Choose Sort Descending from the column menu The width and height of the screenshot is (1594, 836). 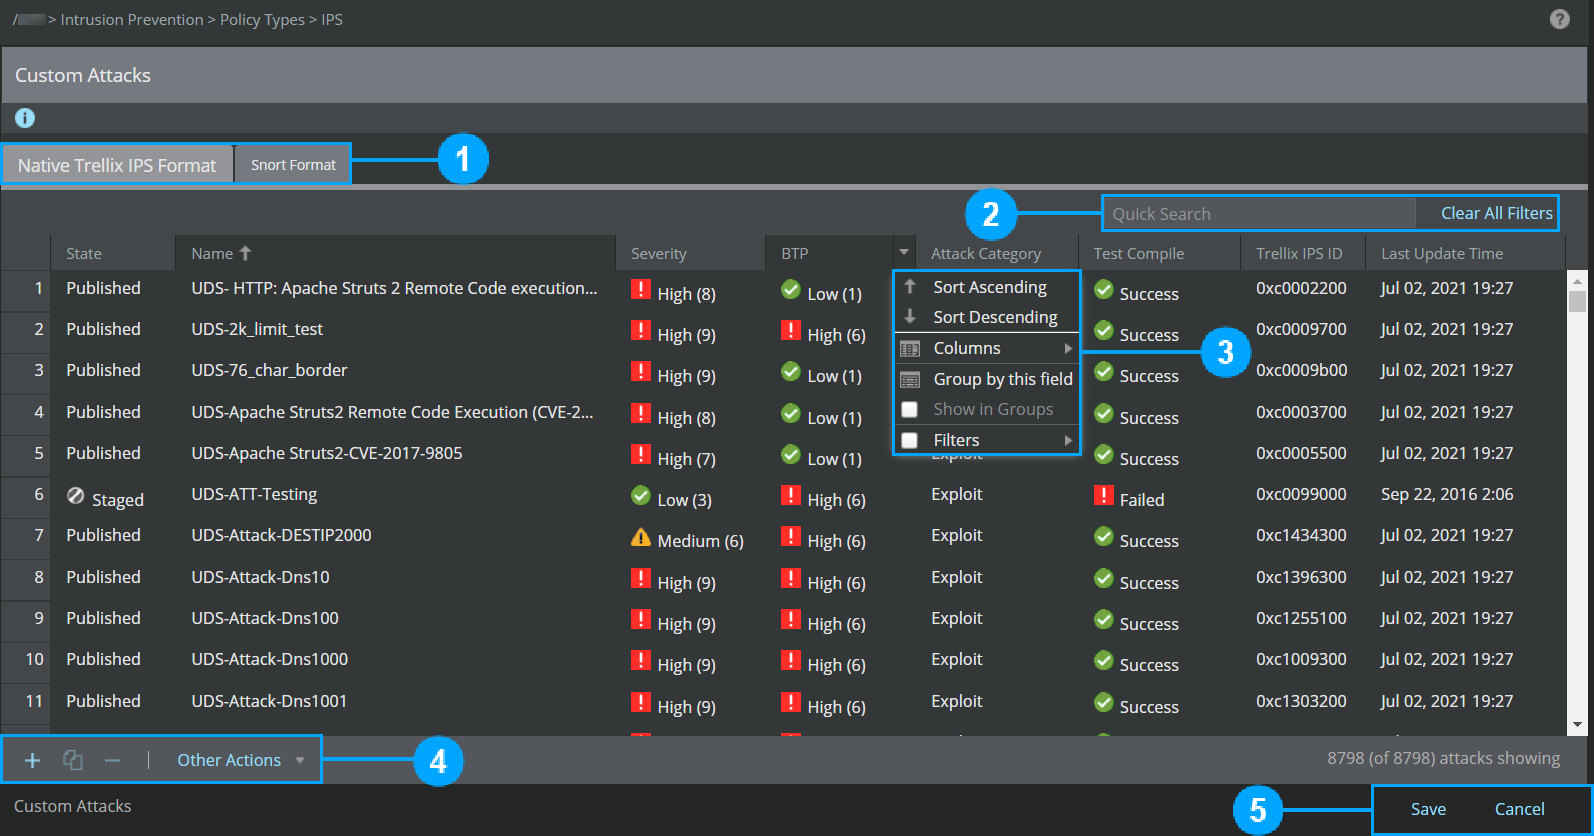tap(995, 317)
